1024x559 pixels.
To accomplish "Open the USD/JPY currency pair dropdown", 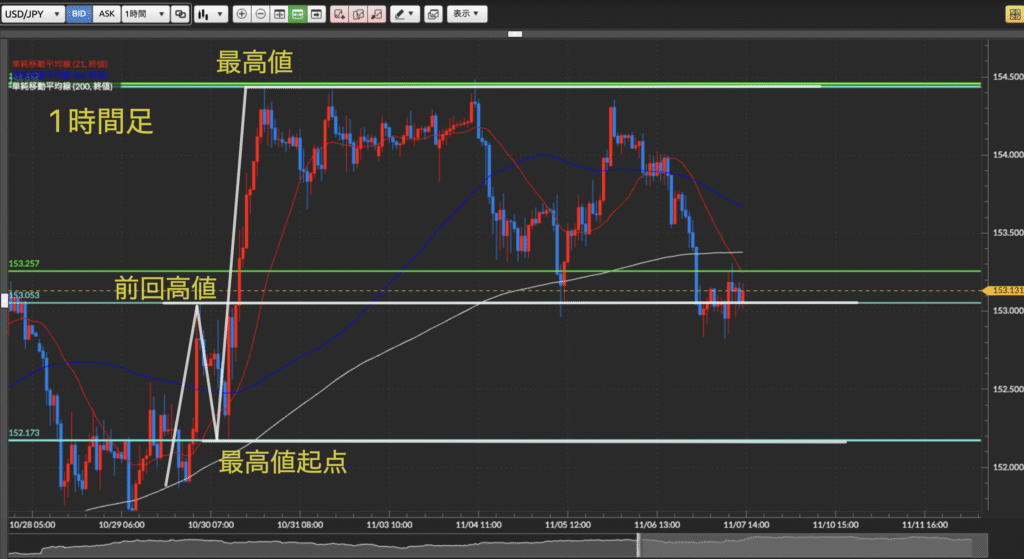I will pos(35,15).
